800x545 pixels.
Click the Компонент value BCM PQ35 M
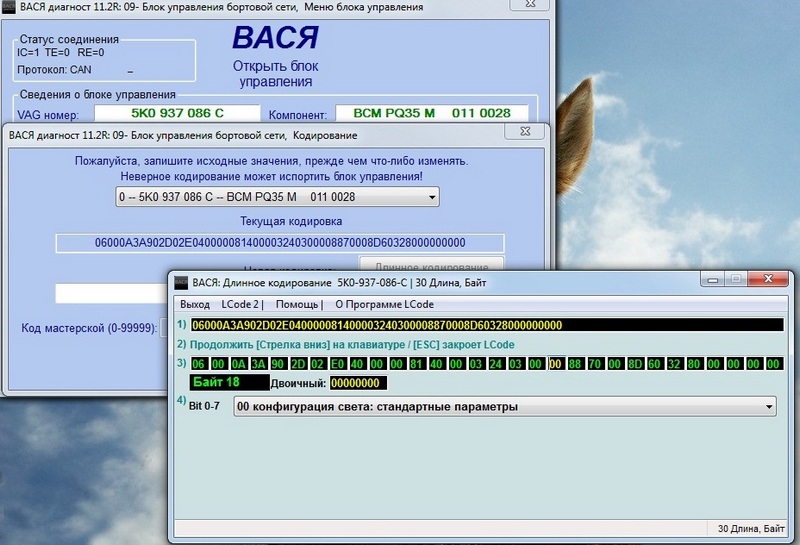pos(432,113)
